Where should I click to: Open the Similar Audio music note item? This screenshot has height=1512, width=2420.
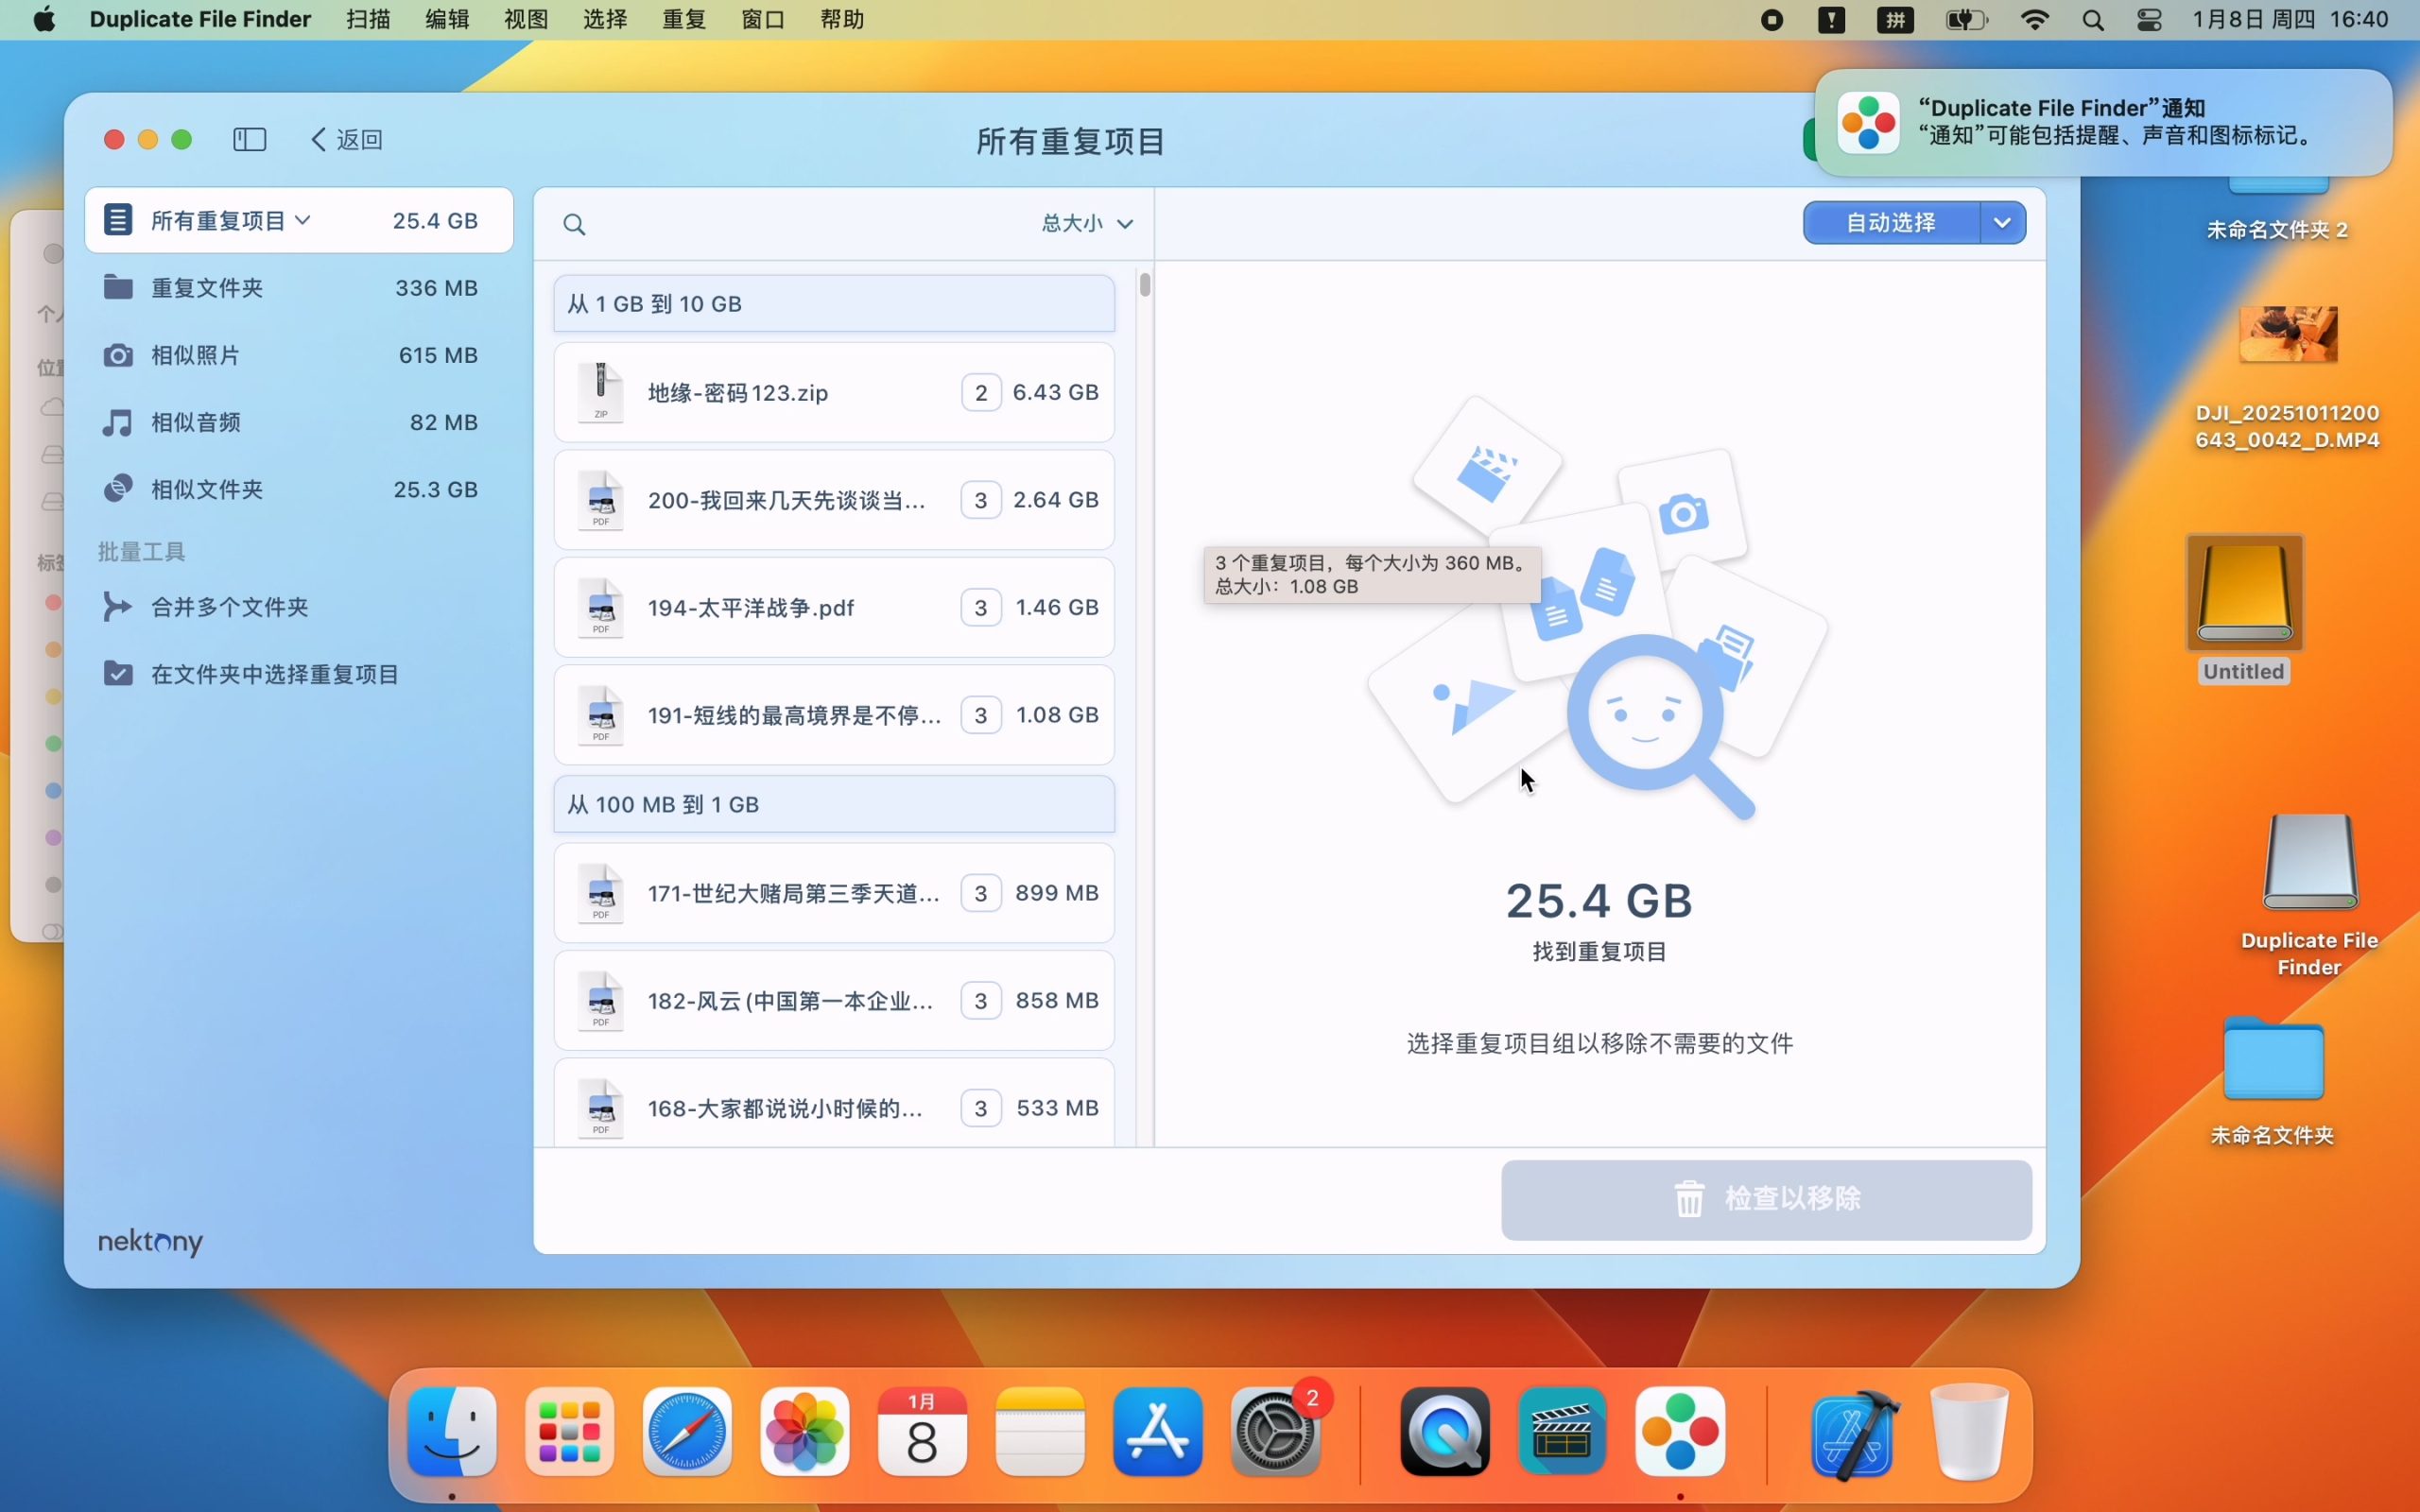click(118, 422)
